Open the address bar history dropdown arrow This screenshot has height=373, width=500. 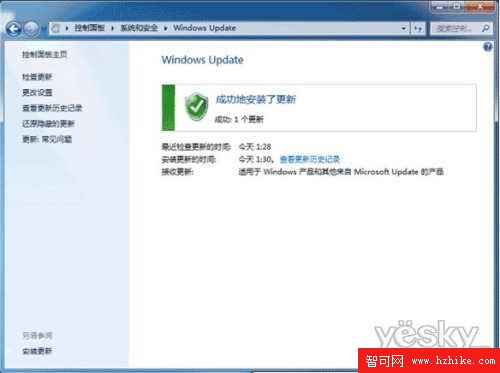click(x=404, y=29)
